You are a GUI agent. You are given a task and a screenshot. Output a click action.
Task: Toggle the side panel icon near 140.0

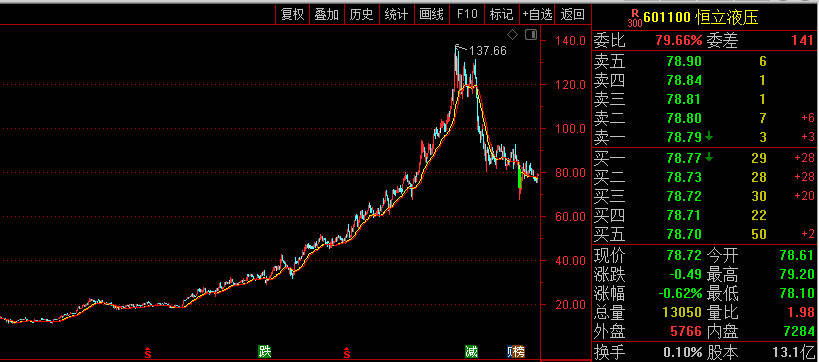pos(531,35)
